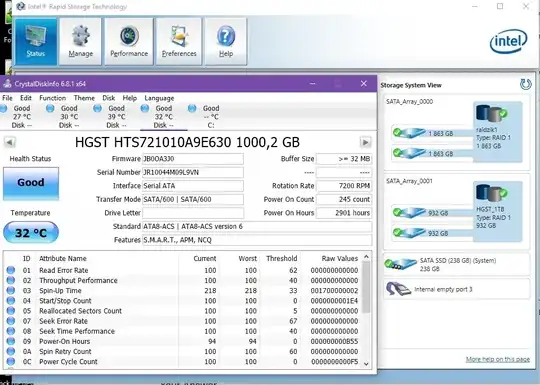
Task: Select the Seek Time Performance row
Action: pos(183,331)
